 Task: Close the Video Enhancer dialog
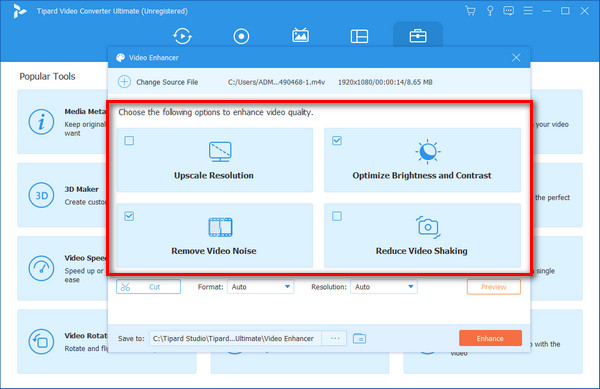(516, 57)
